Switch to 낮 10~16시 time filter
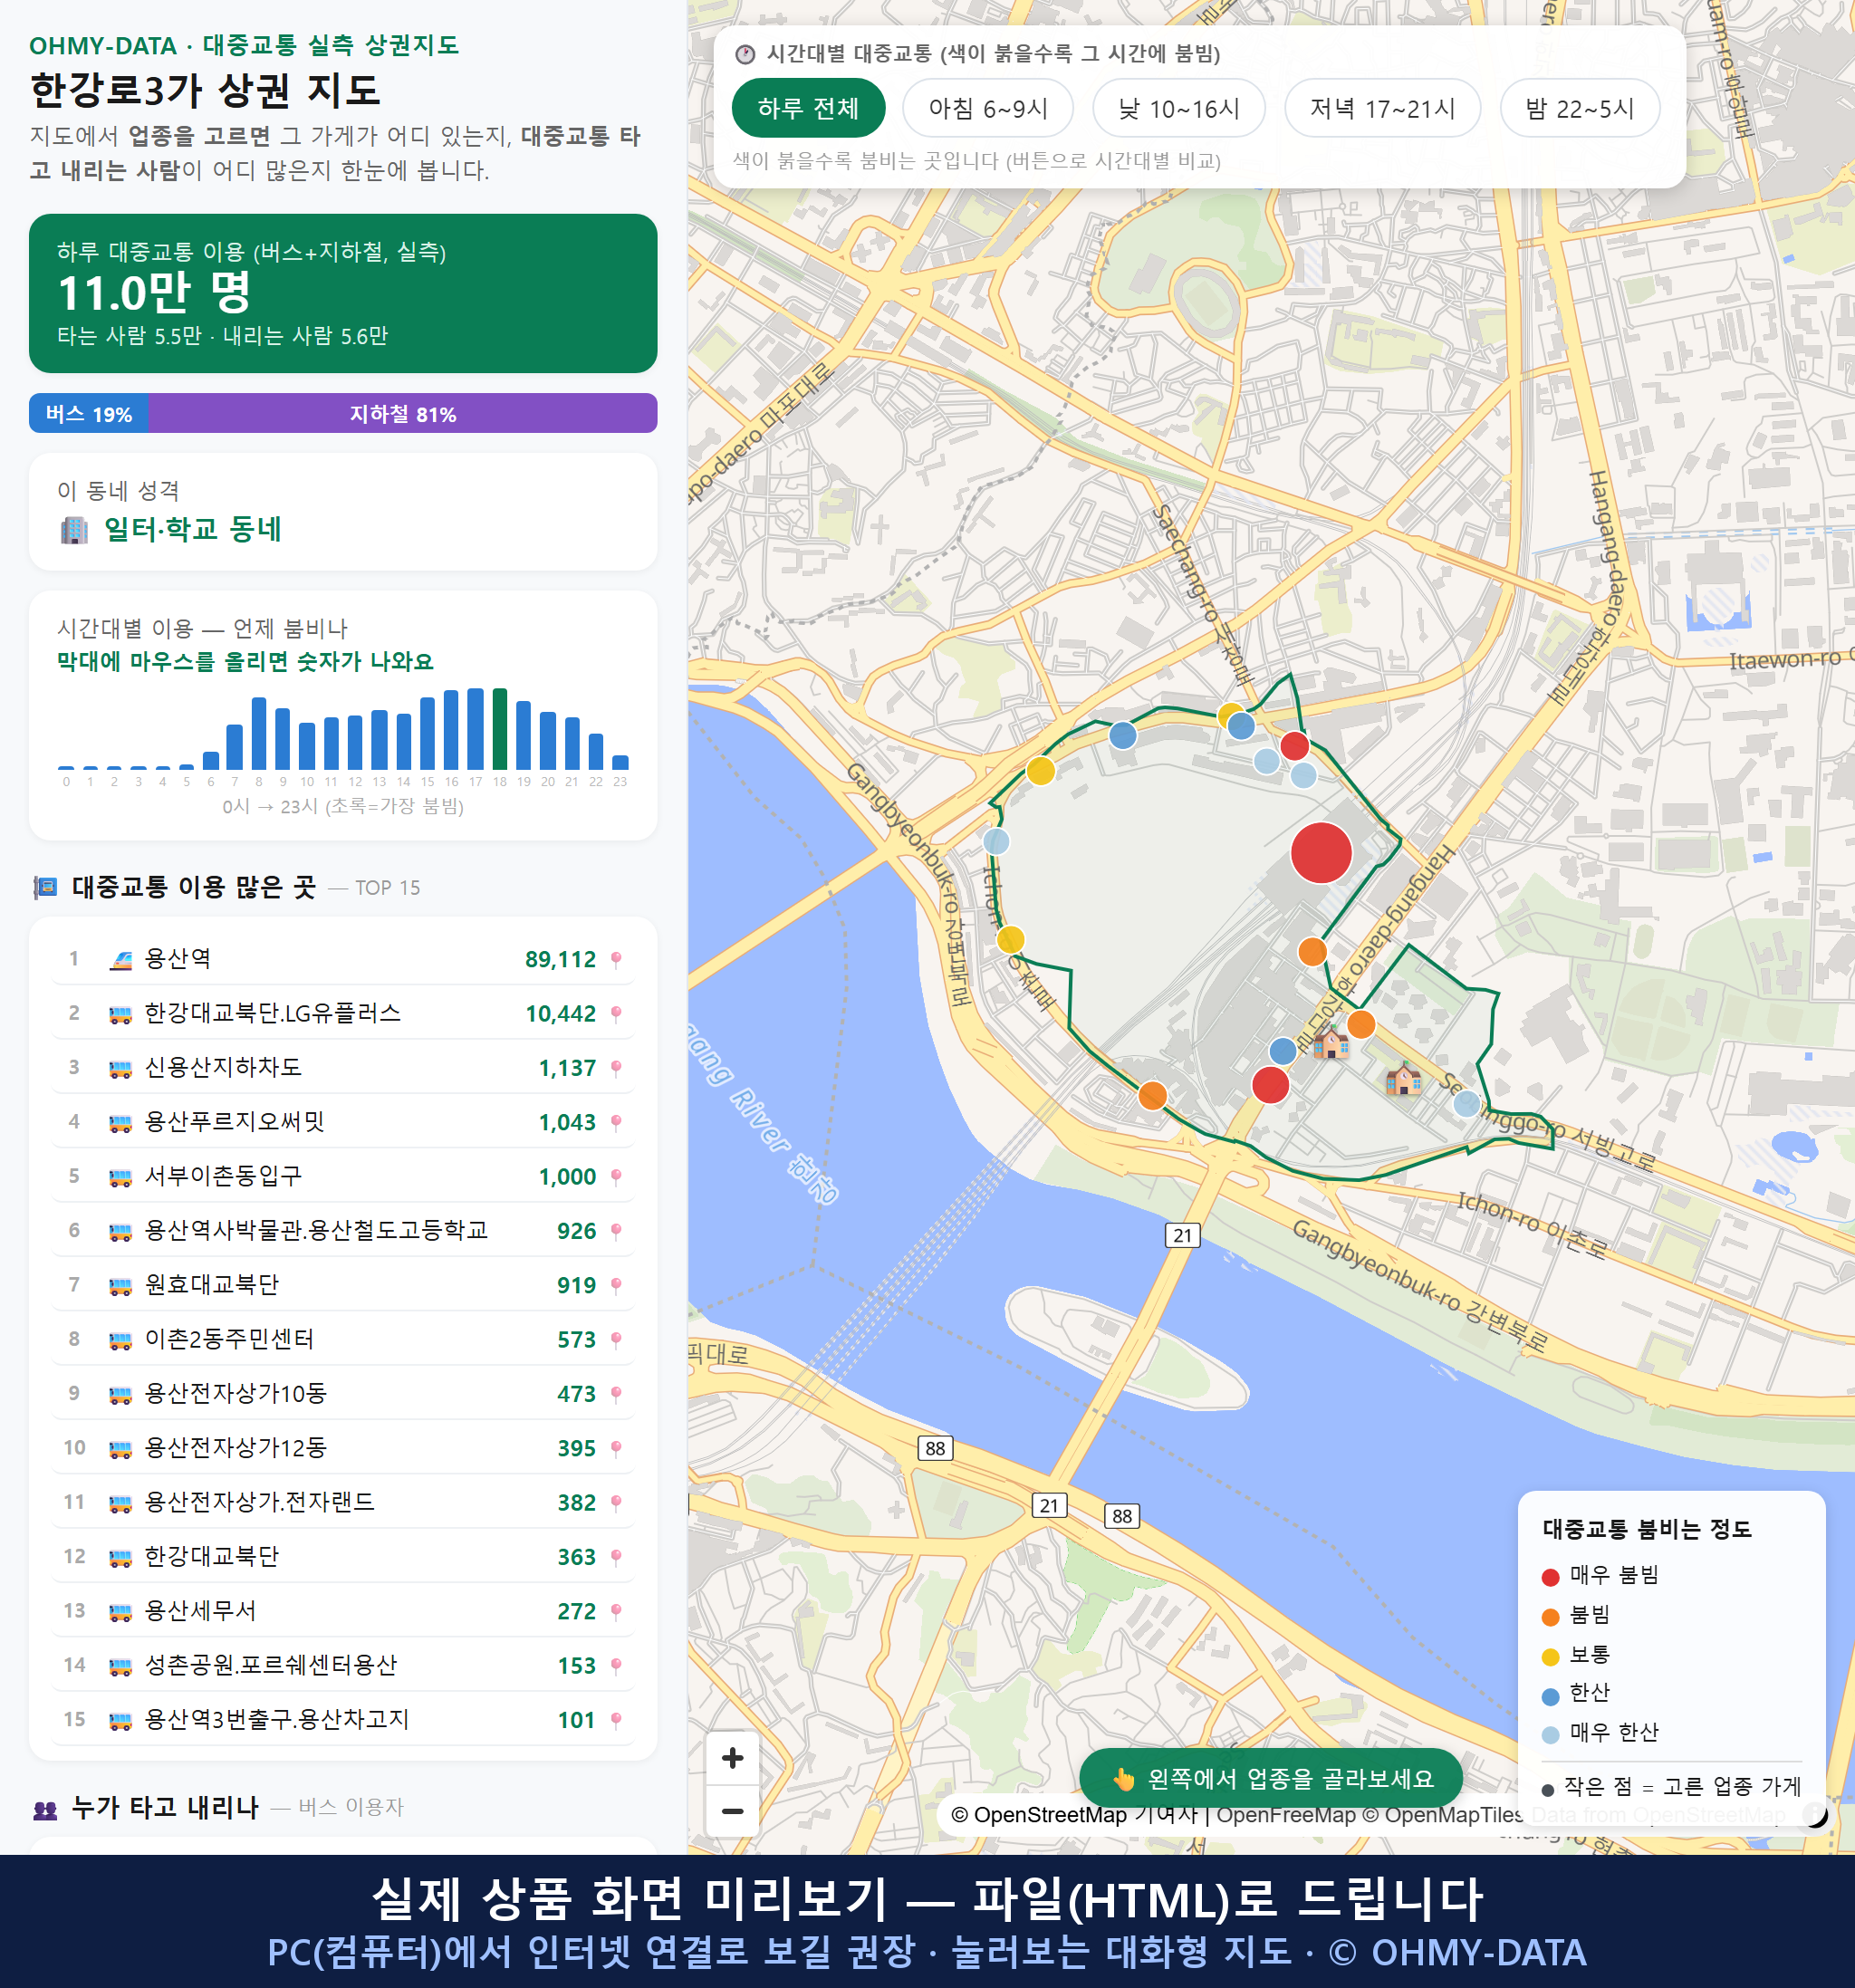 click(x=1179, y=108)
